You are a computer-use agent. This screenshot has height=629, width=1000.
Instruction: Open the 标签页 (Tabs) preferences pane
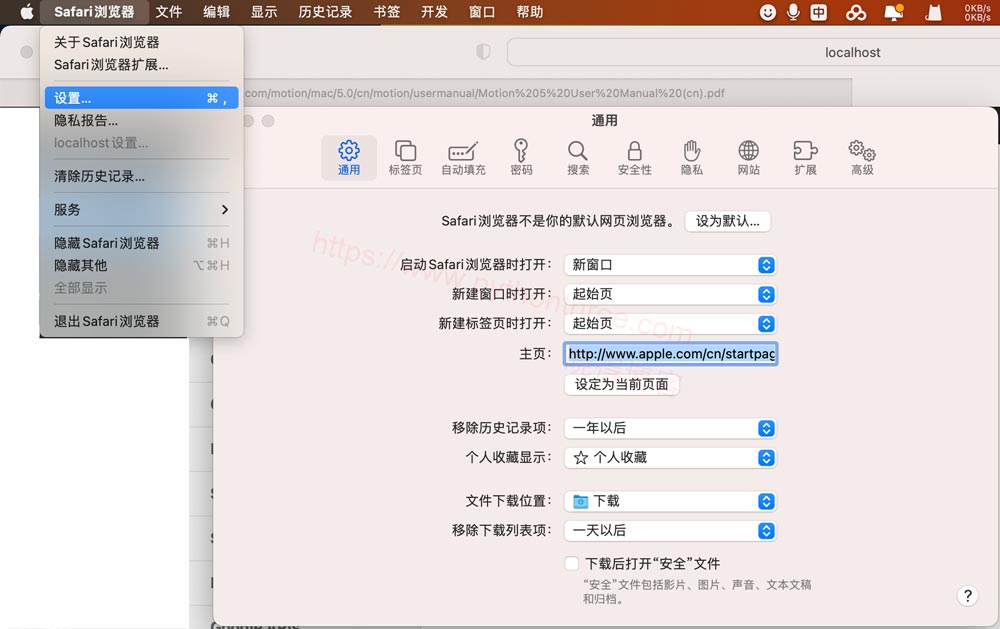point(405,158)
